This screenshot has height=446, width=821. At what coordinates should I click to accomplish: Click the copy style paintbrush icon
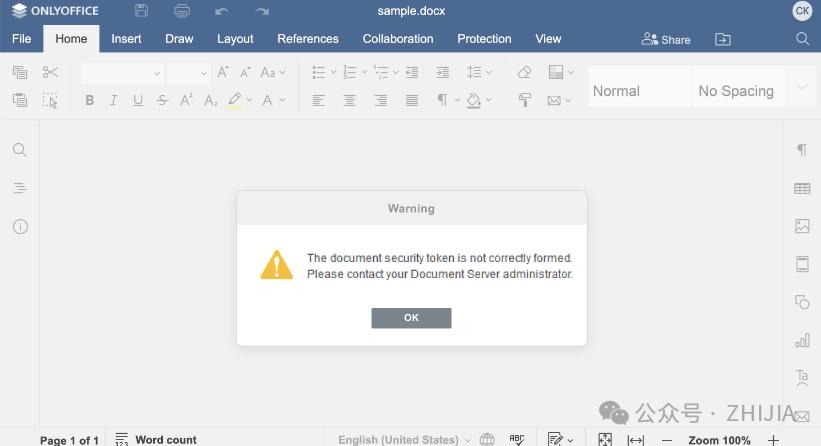point(524,100)
